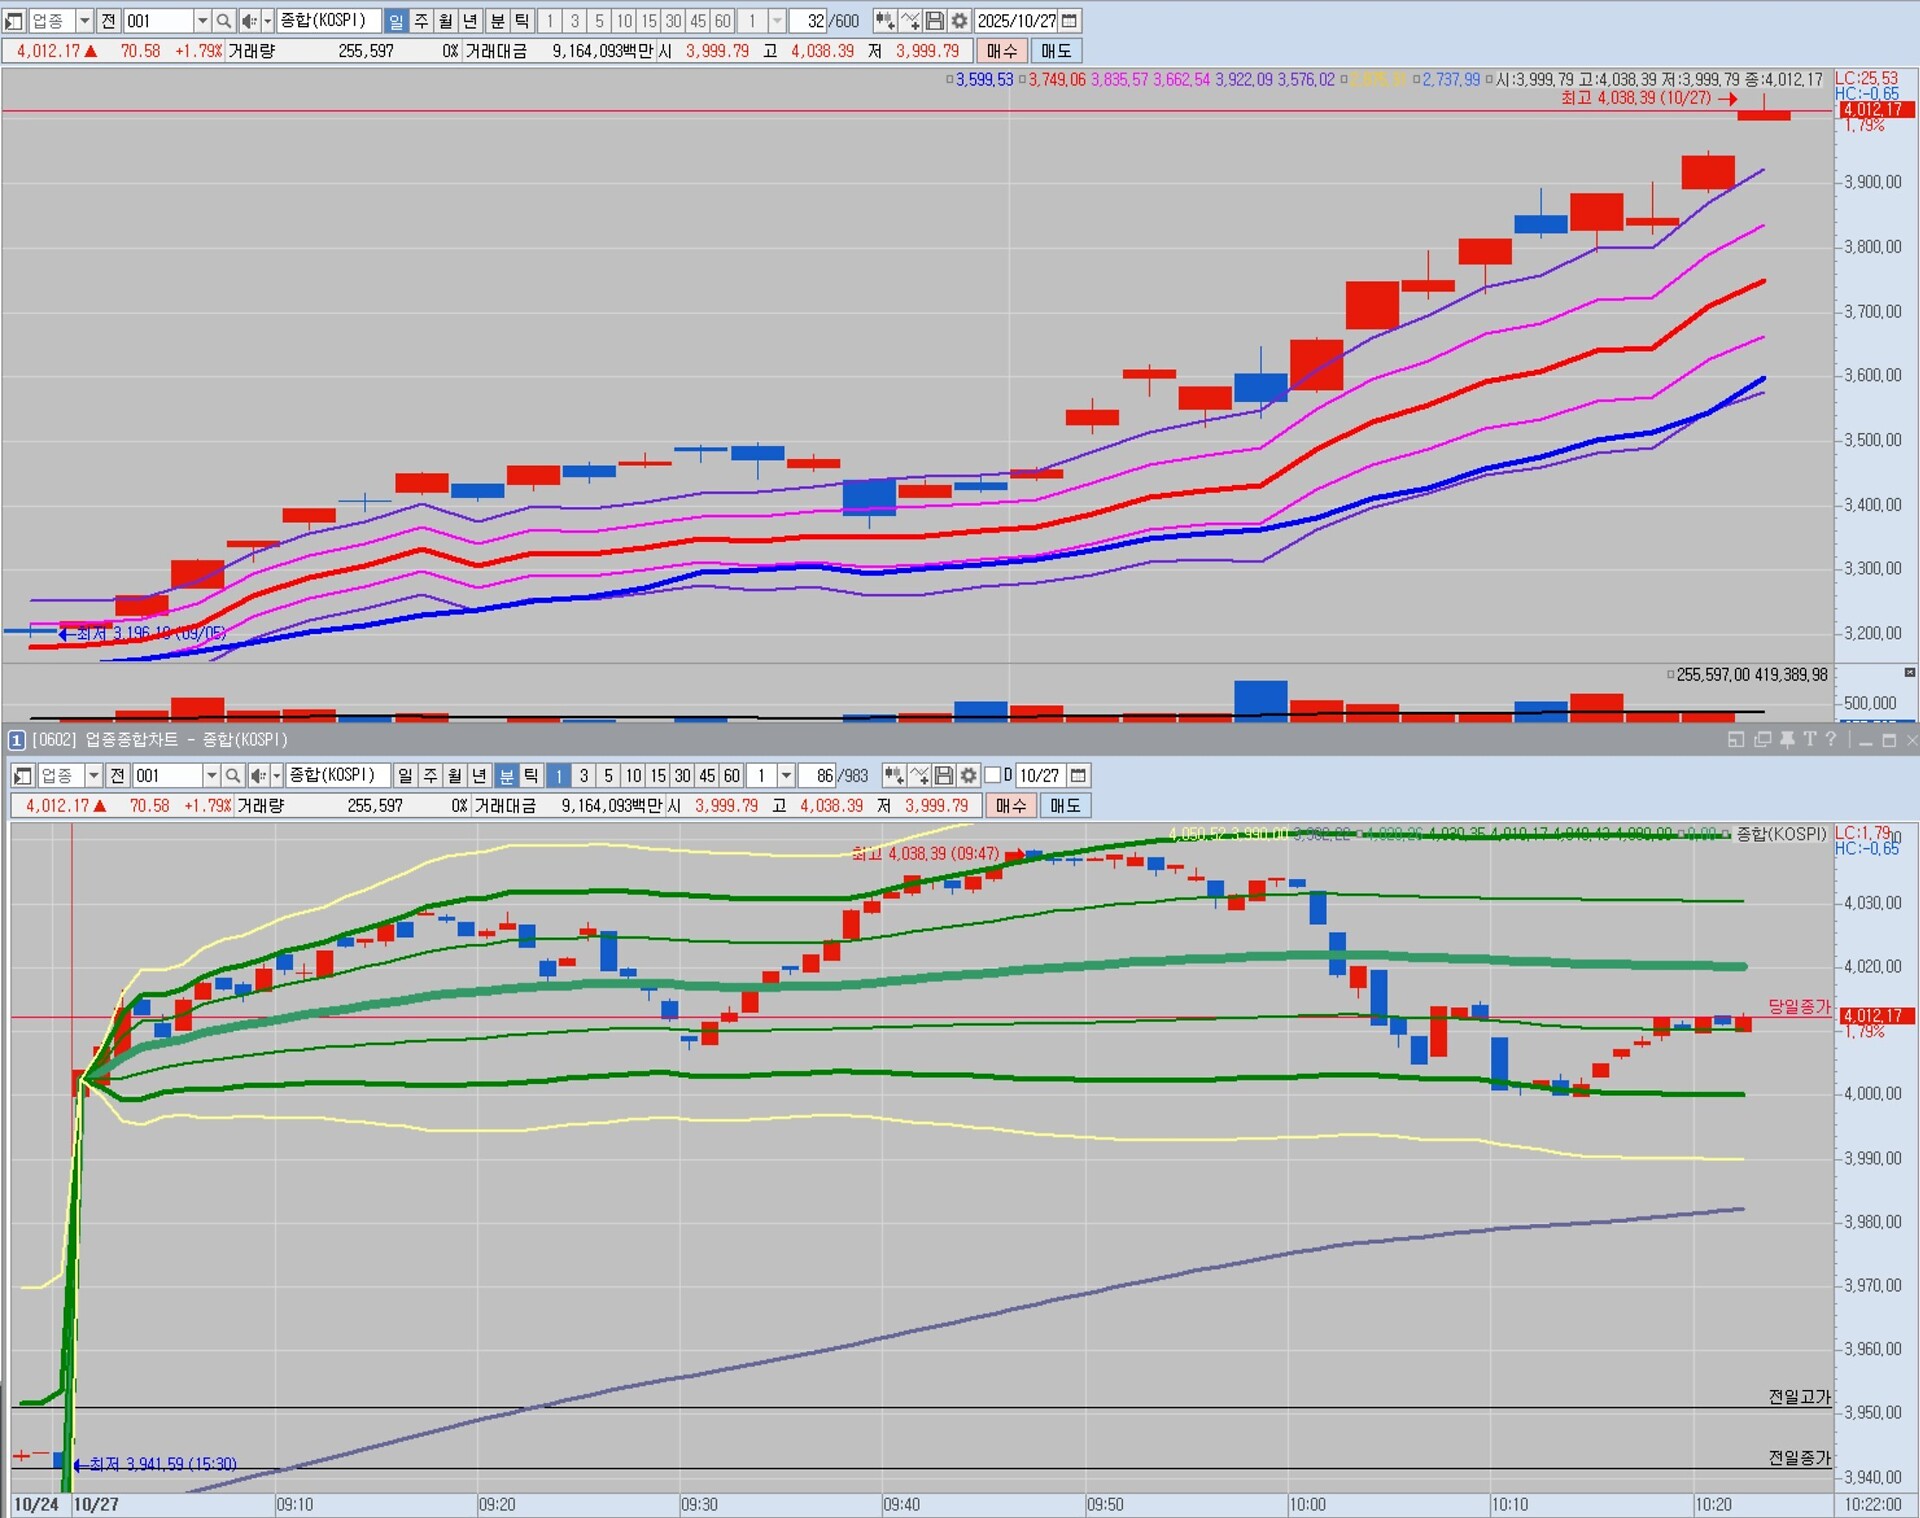The width and height of the screenshot is (1920, 1518).
Task: Click the 매도 sell button in bottom panel
Action: point(1065,806)
